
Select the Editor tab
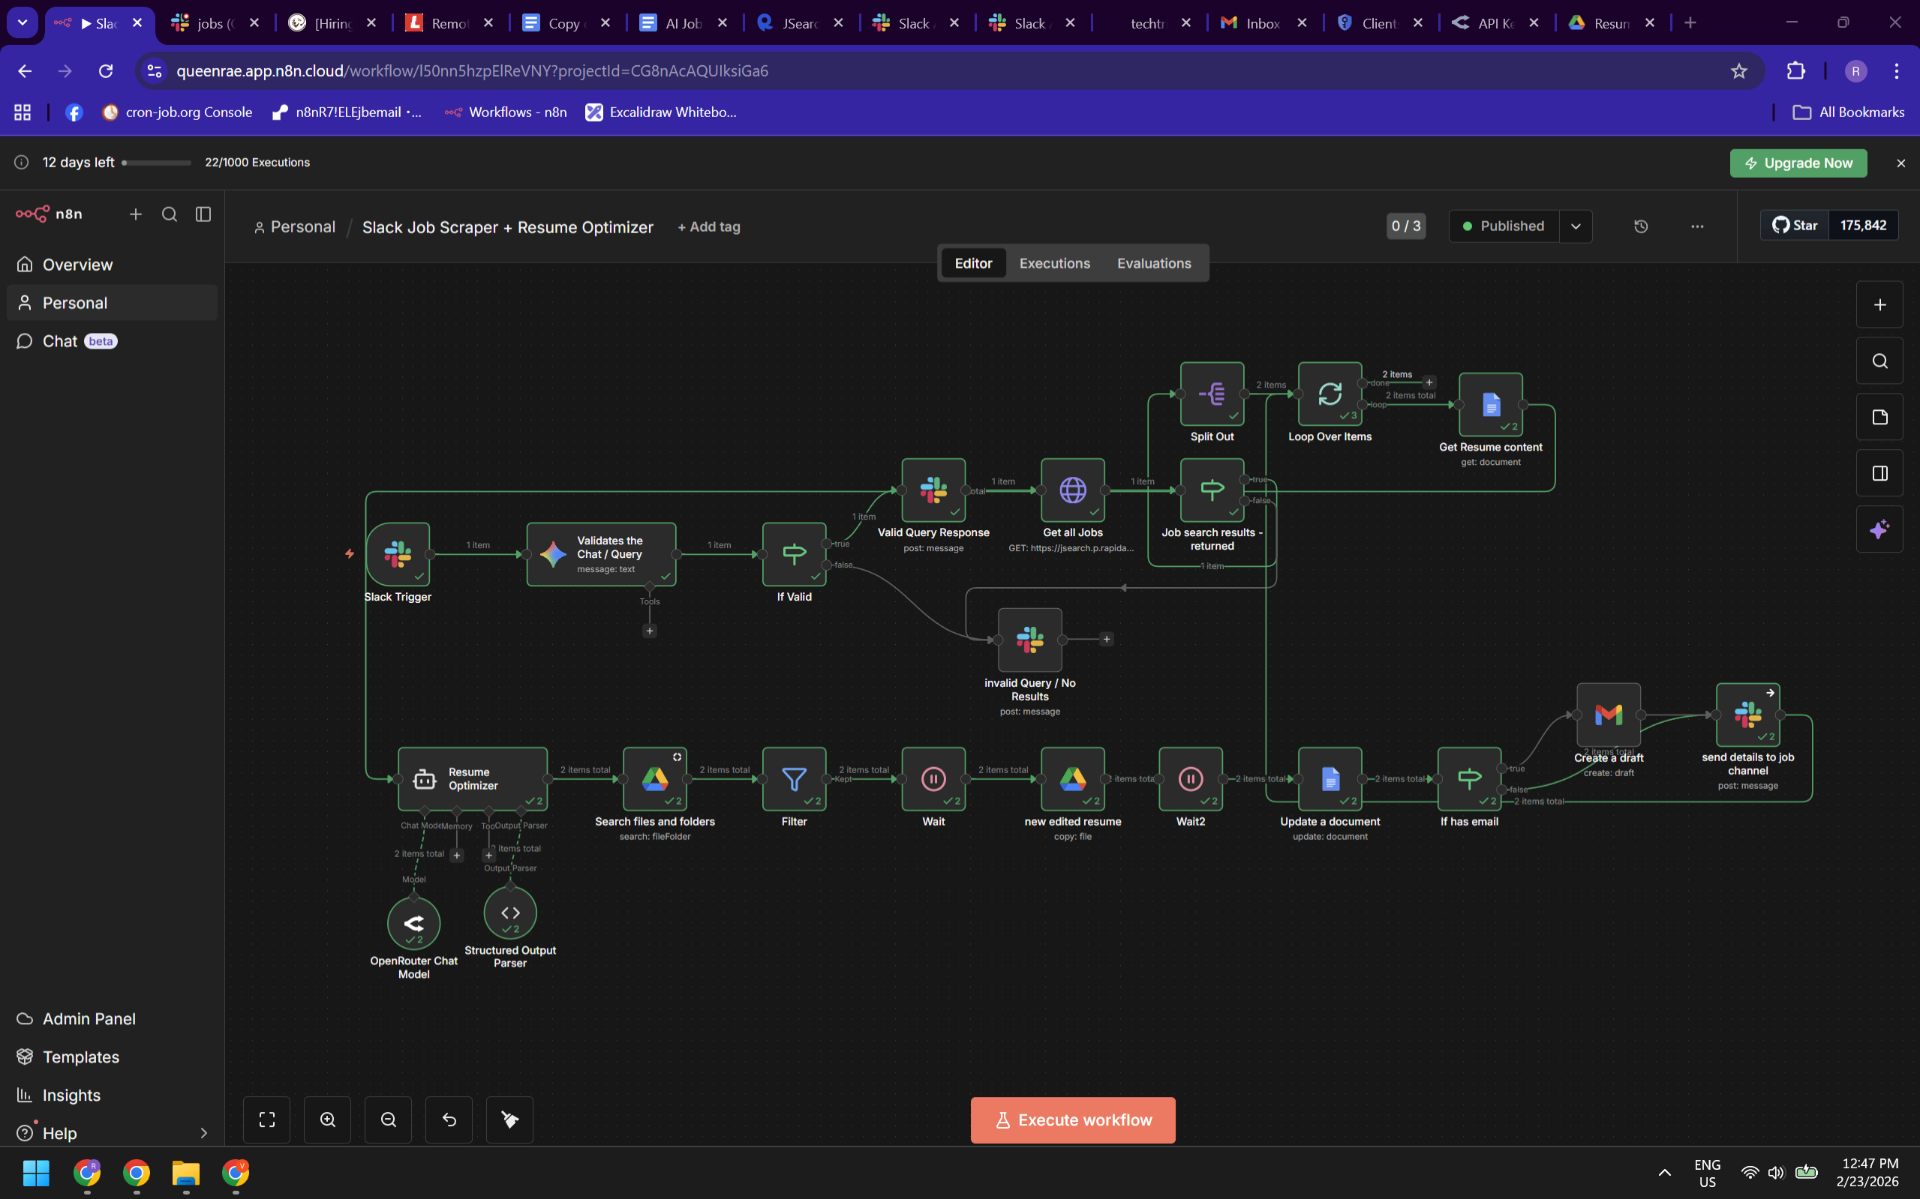point(973,263)
